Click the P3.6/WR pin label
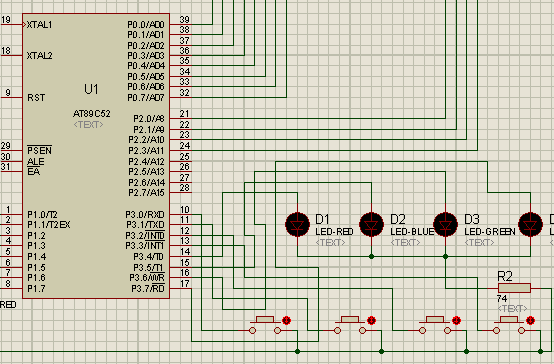The image size is (554, 364). pos(147,278)
